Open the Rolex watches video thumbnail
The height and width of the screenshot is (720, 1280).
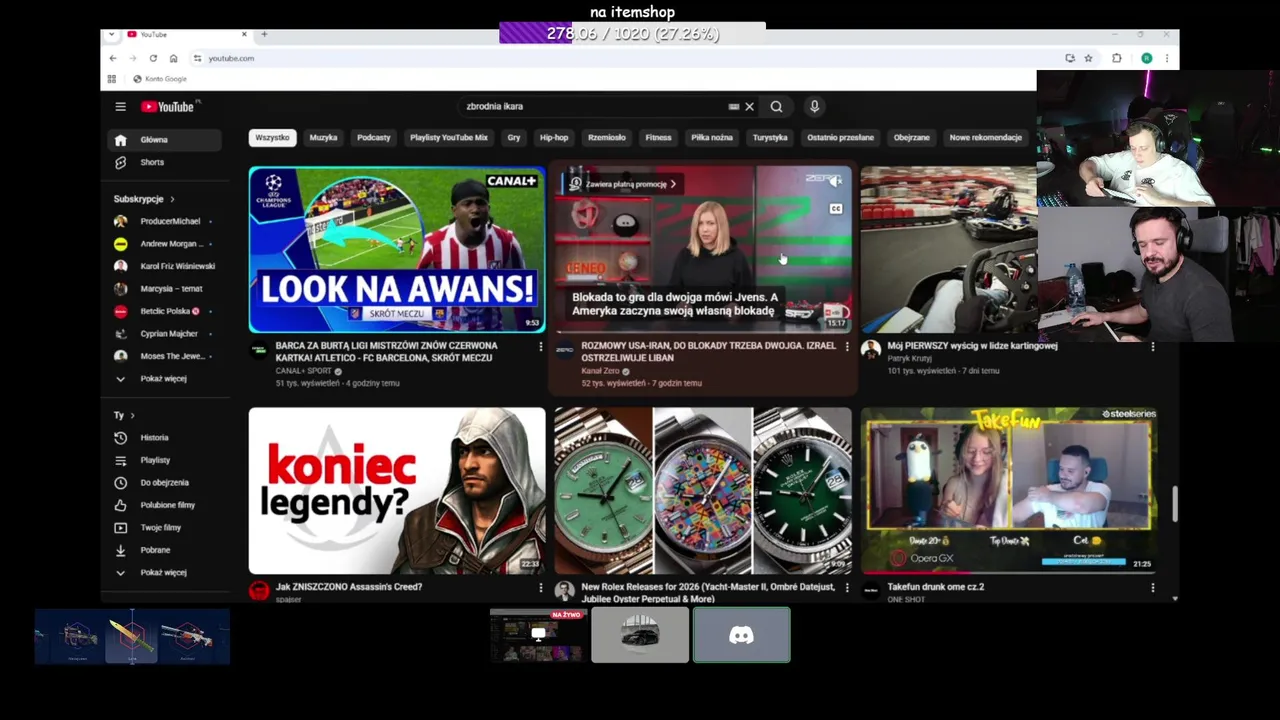pos(703,491)
